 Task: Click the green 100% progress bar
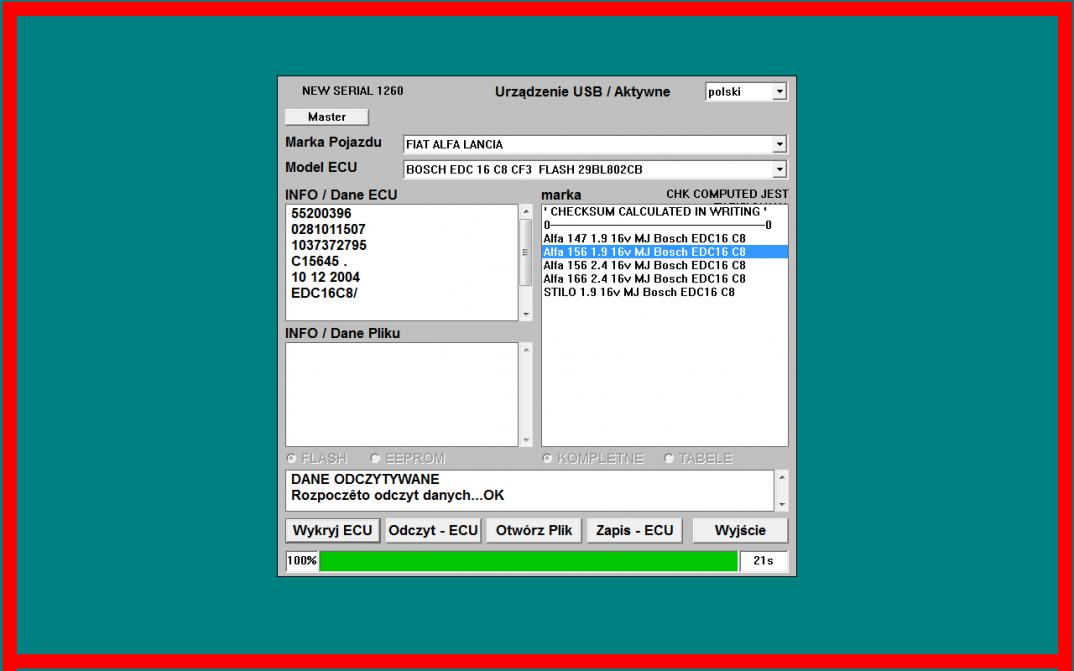(528, 561)
